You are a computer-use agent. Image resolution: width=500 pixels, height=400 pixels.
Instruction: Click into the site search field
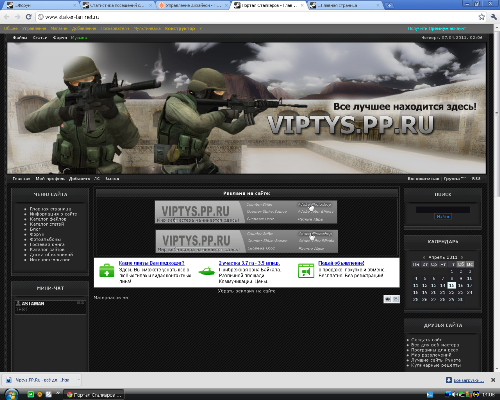tap(443, 210)
